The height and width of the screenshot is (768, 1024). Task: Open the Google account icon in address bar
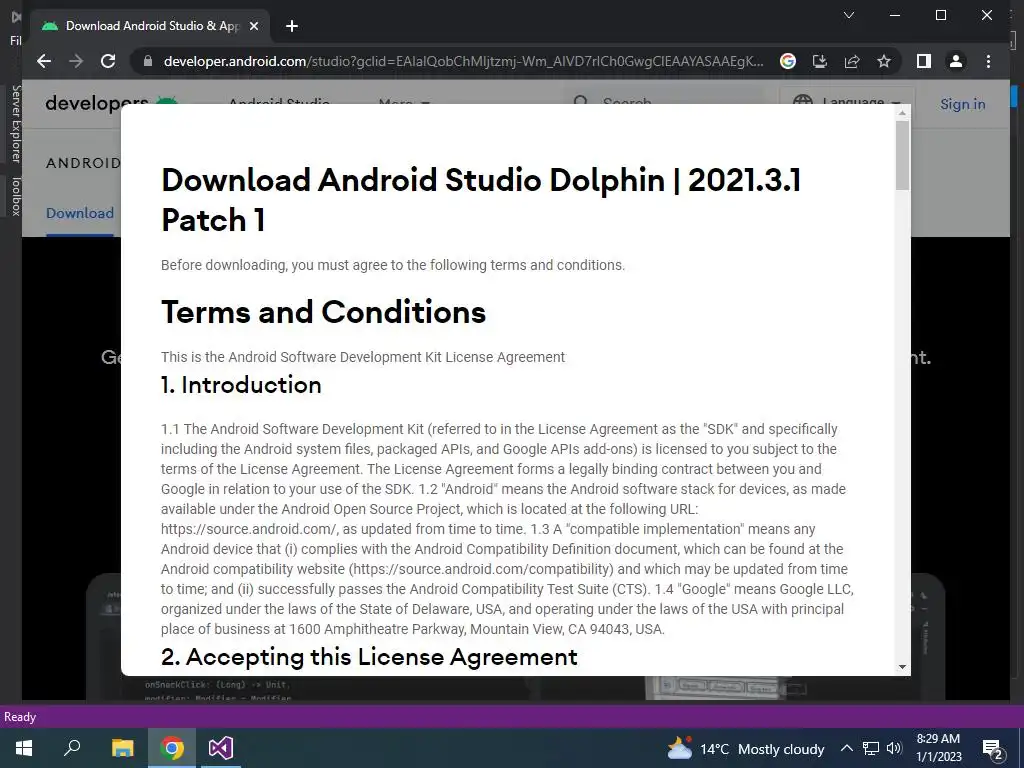pyautogui.click(x=788, y=61)
